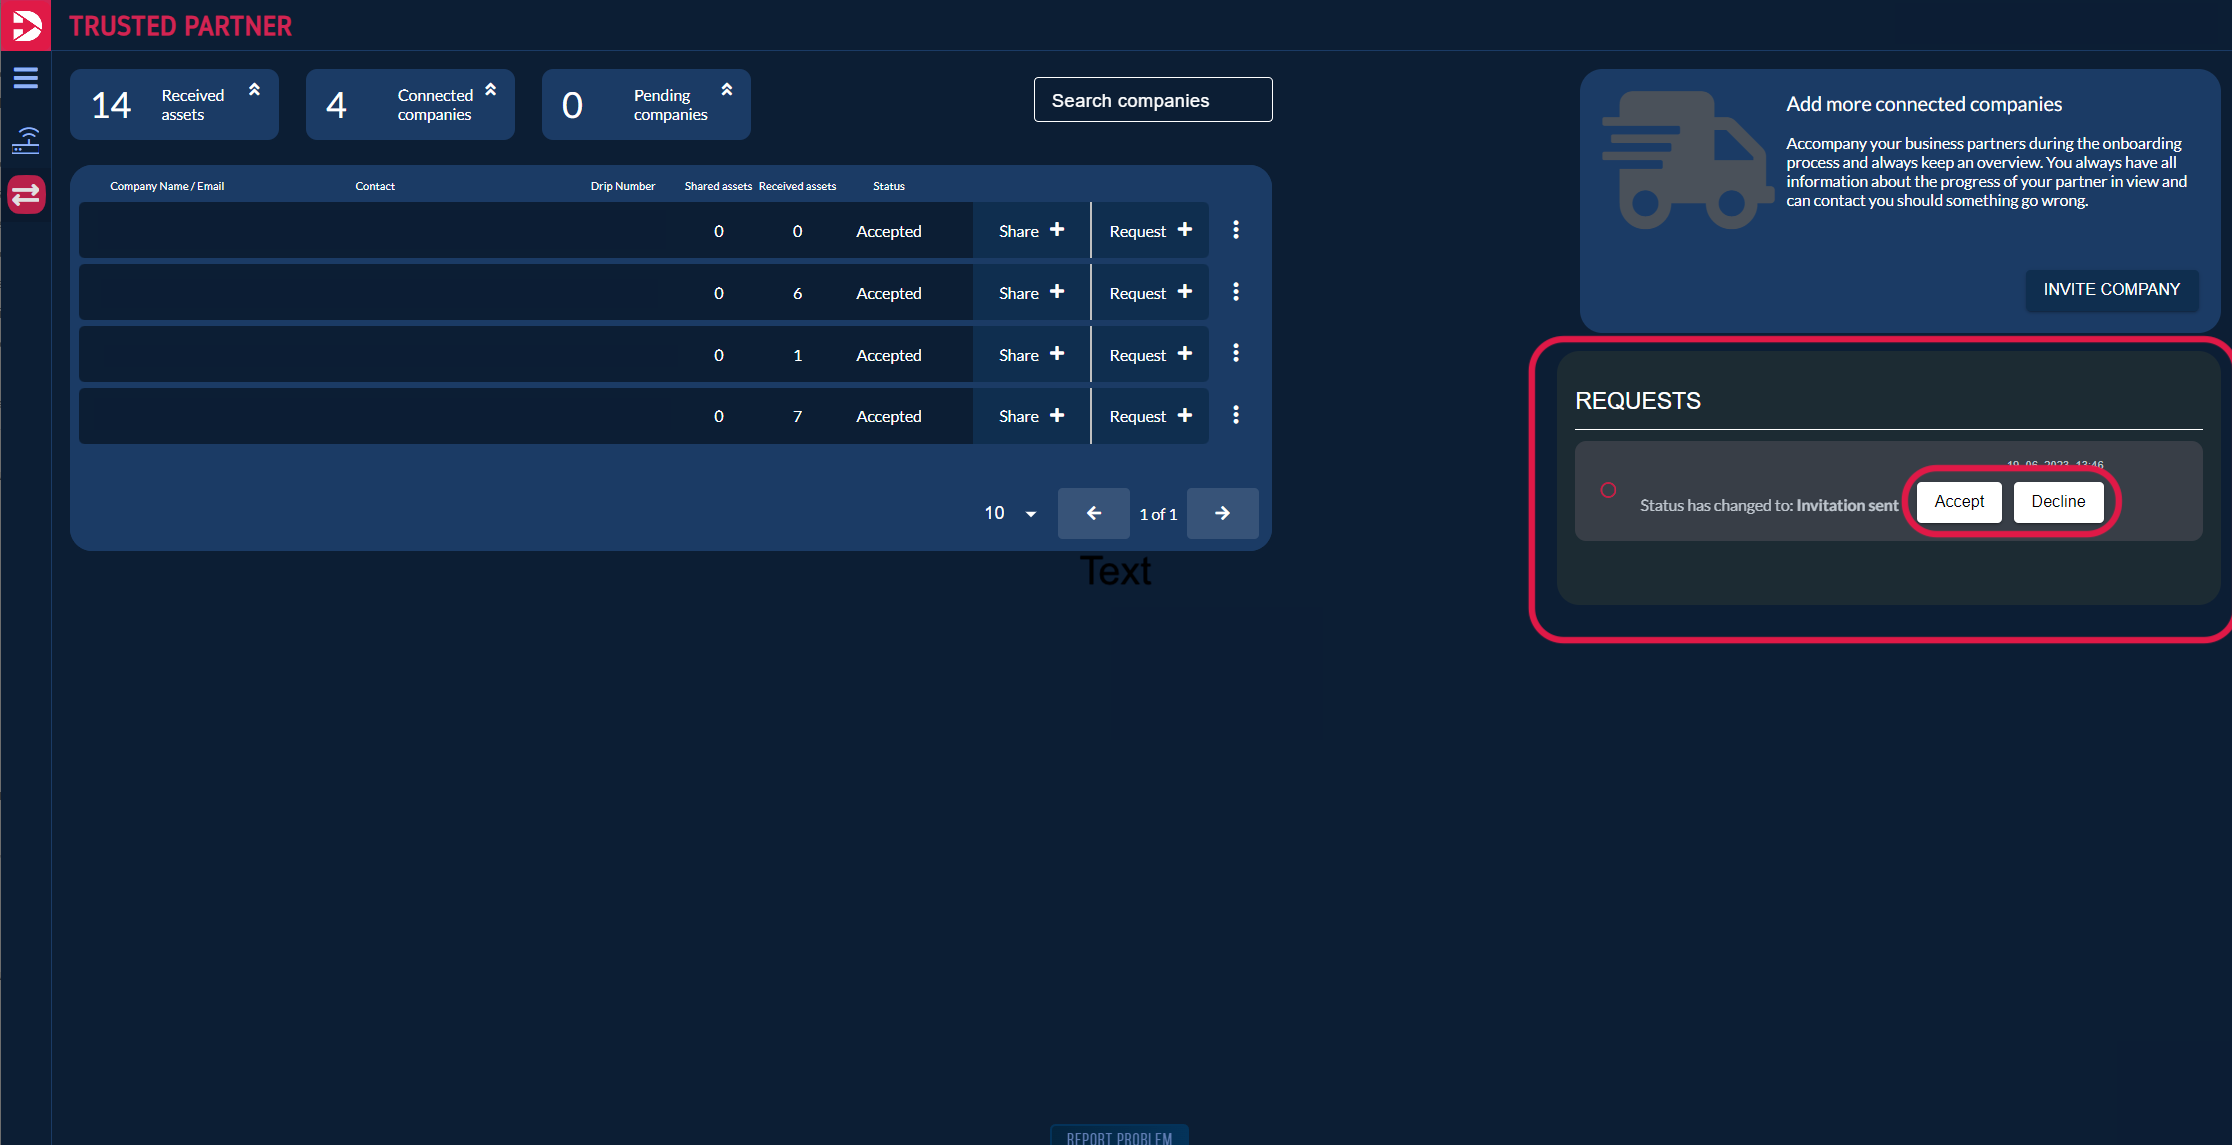Click Share plus in the second row
Screen dimensions: 2232x1145
coord(1031,293)
